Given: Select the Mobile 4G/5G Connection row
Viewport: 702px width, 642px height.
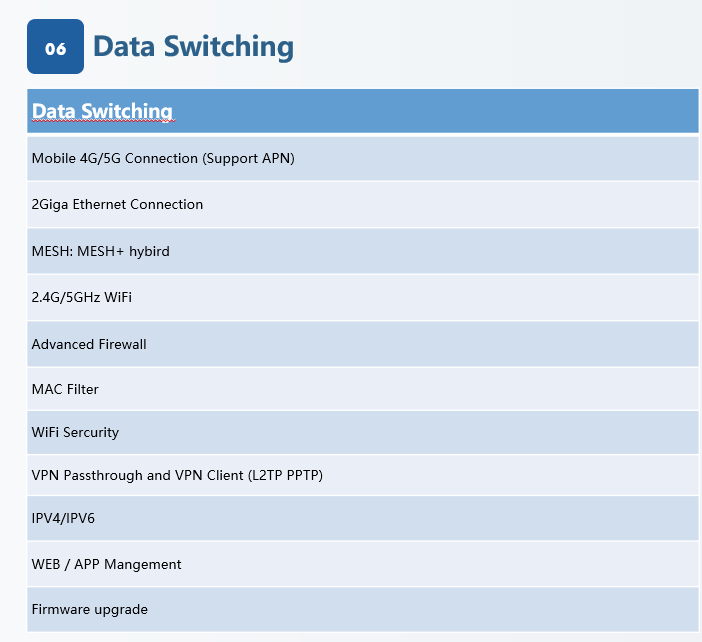Looking at the screenshot, I should (x=362, y=158).
